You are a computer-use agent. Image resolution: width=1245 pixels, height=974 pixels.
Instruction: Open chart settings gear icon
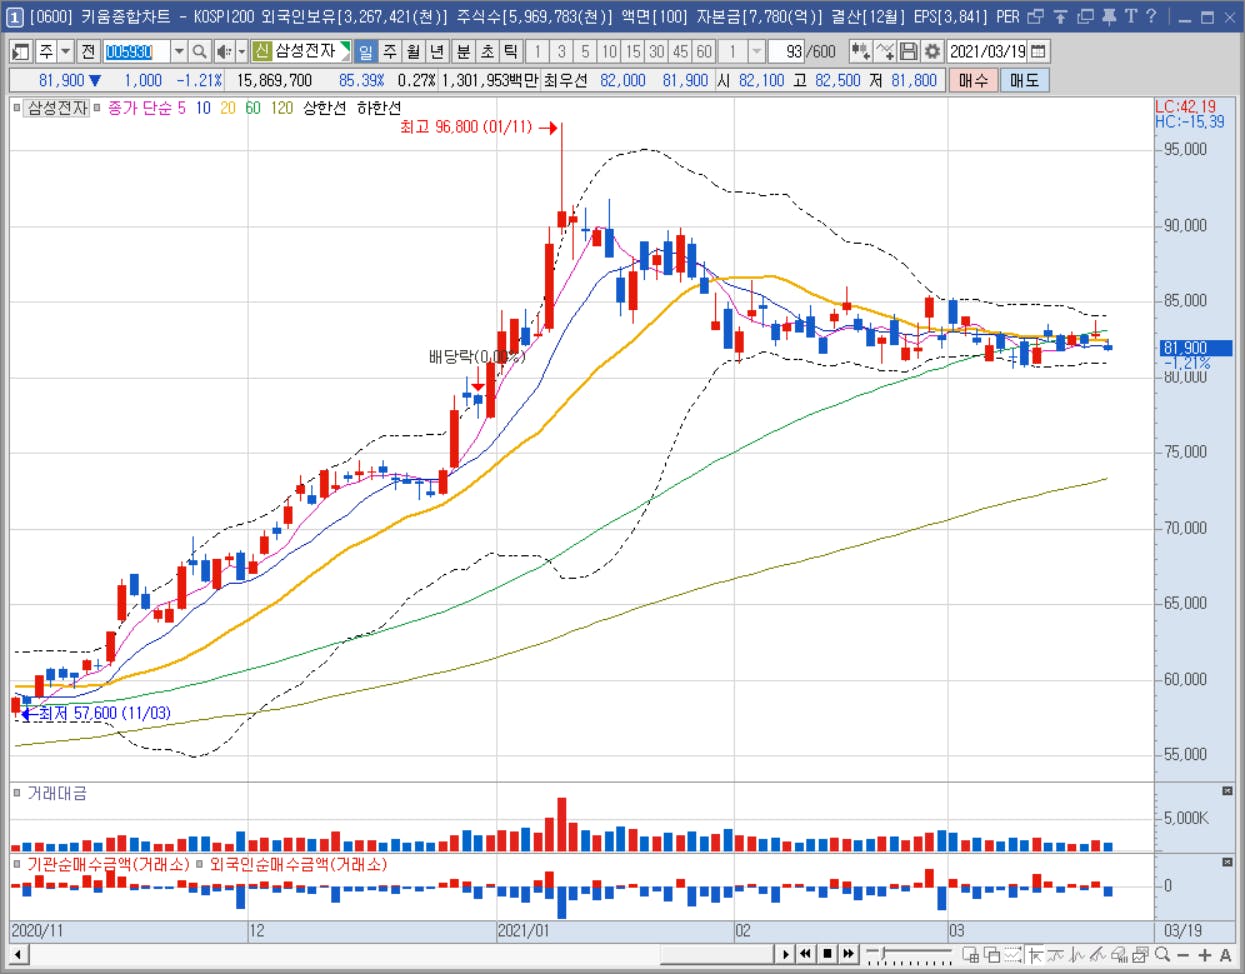click(933, 51)
